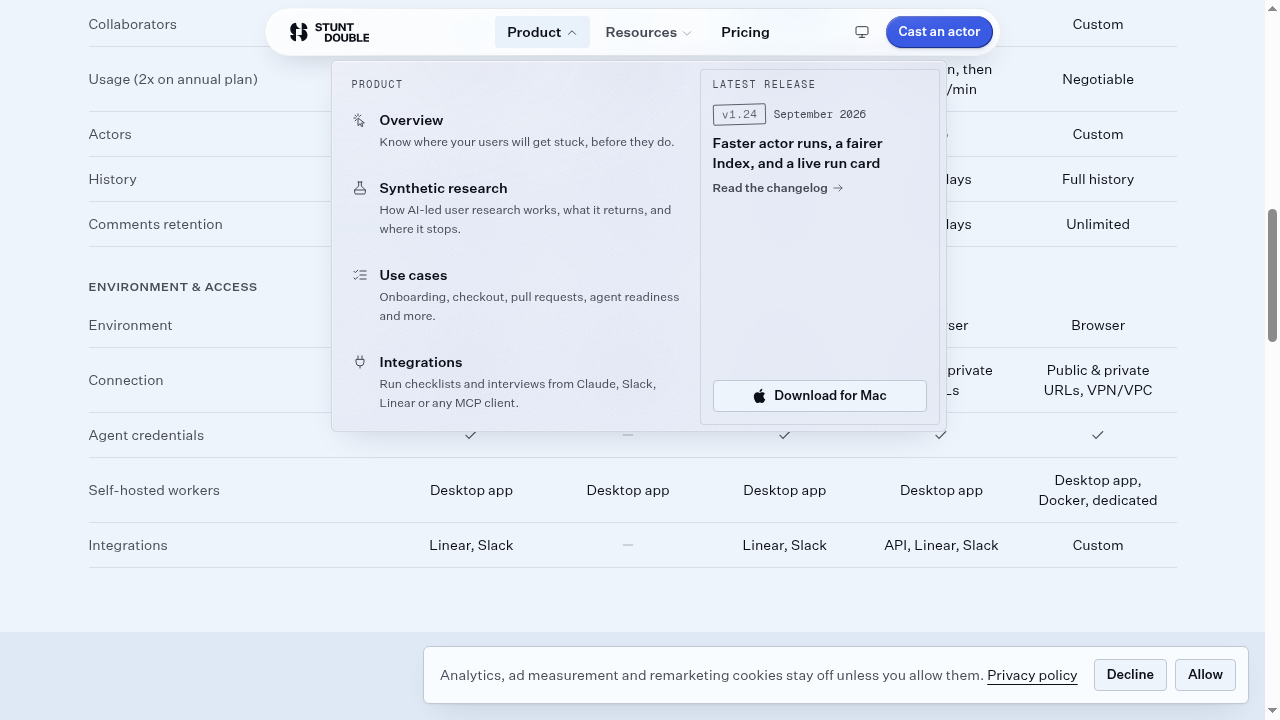Open the Privacy policy link
The height and width of the screenshot is (720, 1280).
pos(1032,676)
